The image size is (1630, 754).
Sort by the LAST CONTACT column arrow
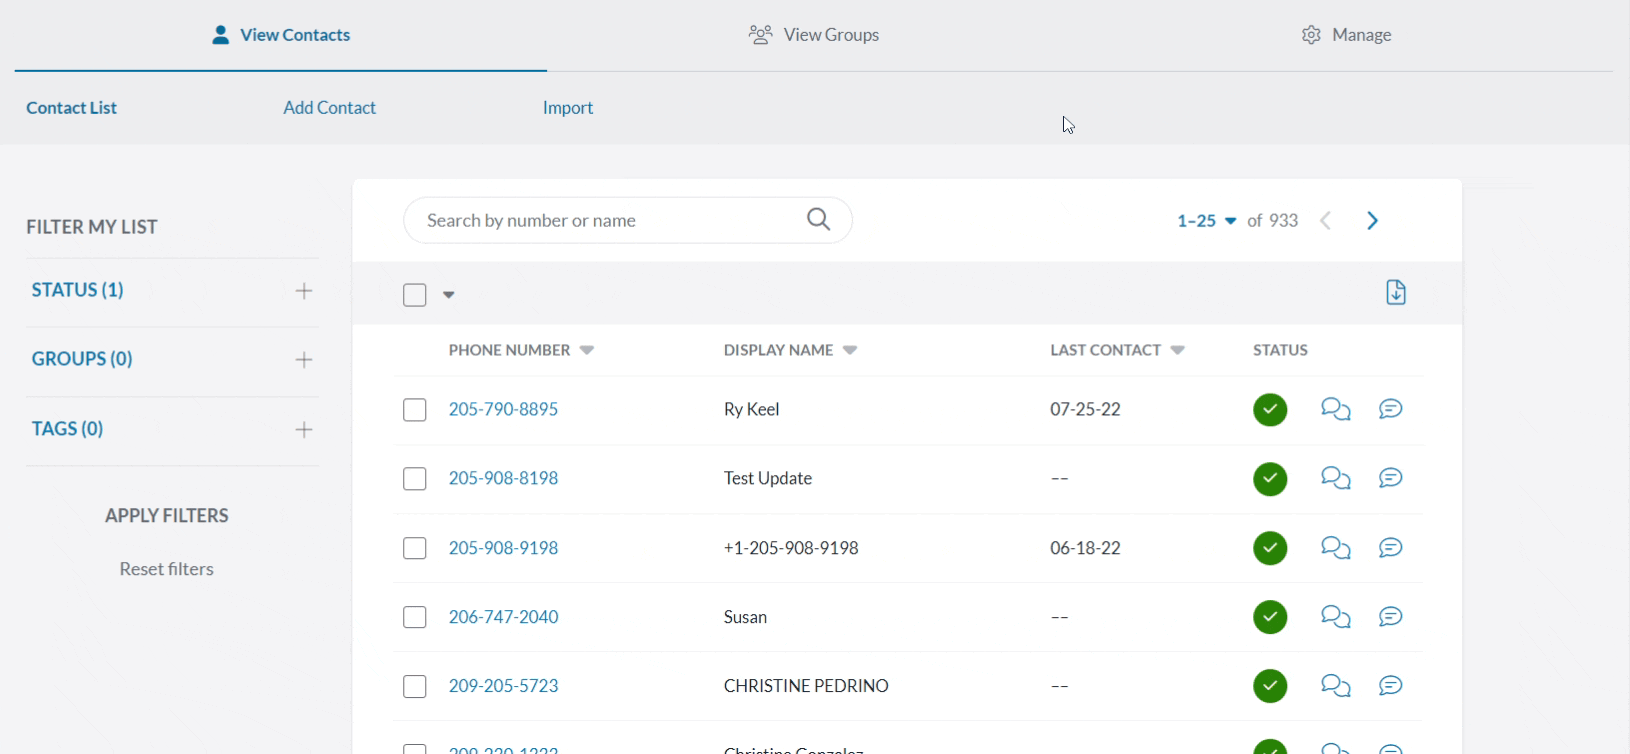[1178, 350]
